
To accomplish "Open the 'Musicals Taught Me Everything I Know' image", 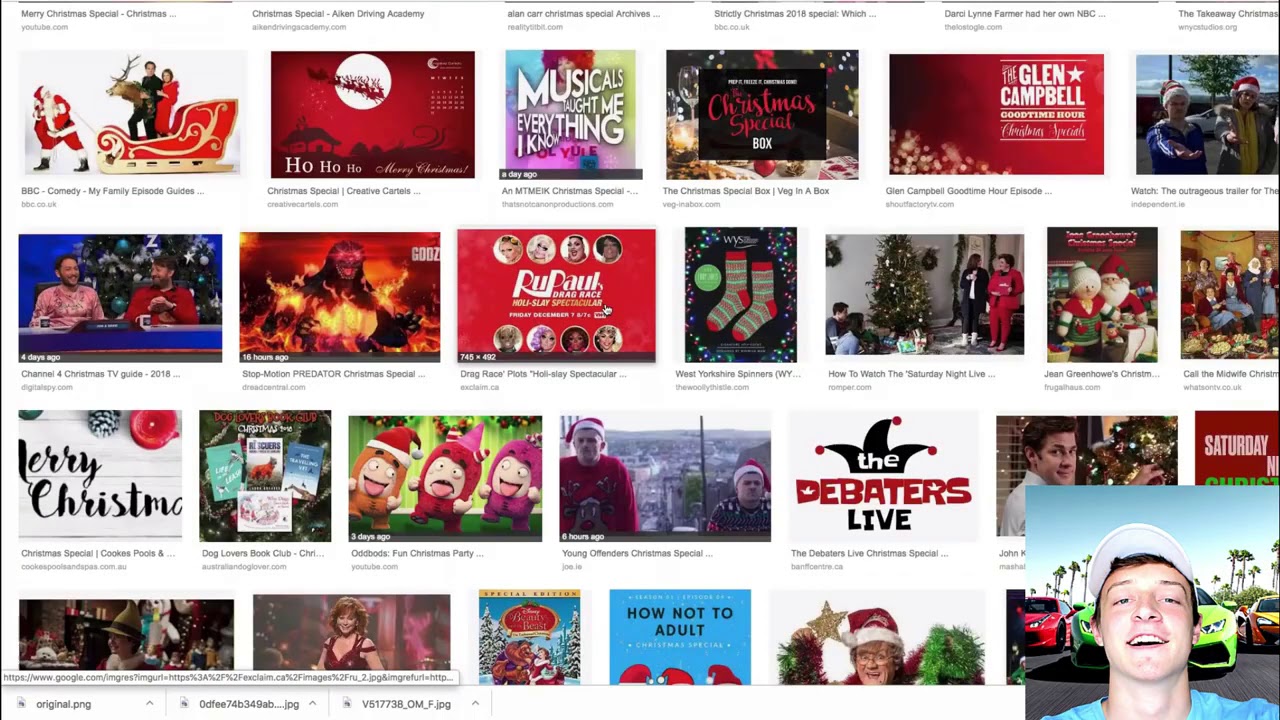I will [570, 115].
